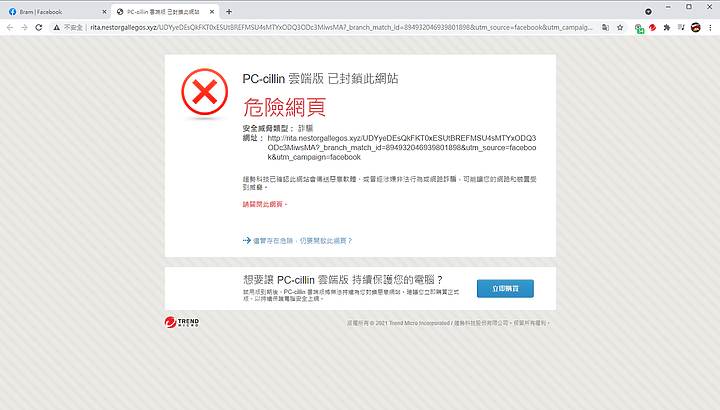Open the Google Translate page icon
Screen dimensions: 720x410
click(605, 28)
